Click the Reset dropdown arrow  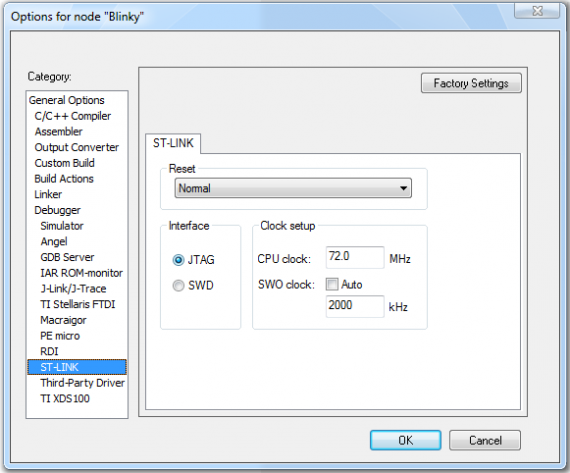tap(403, 188)
